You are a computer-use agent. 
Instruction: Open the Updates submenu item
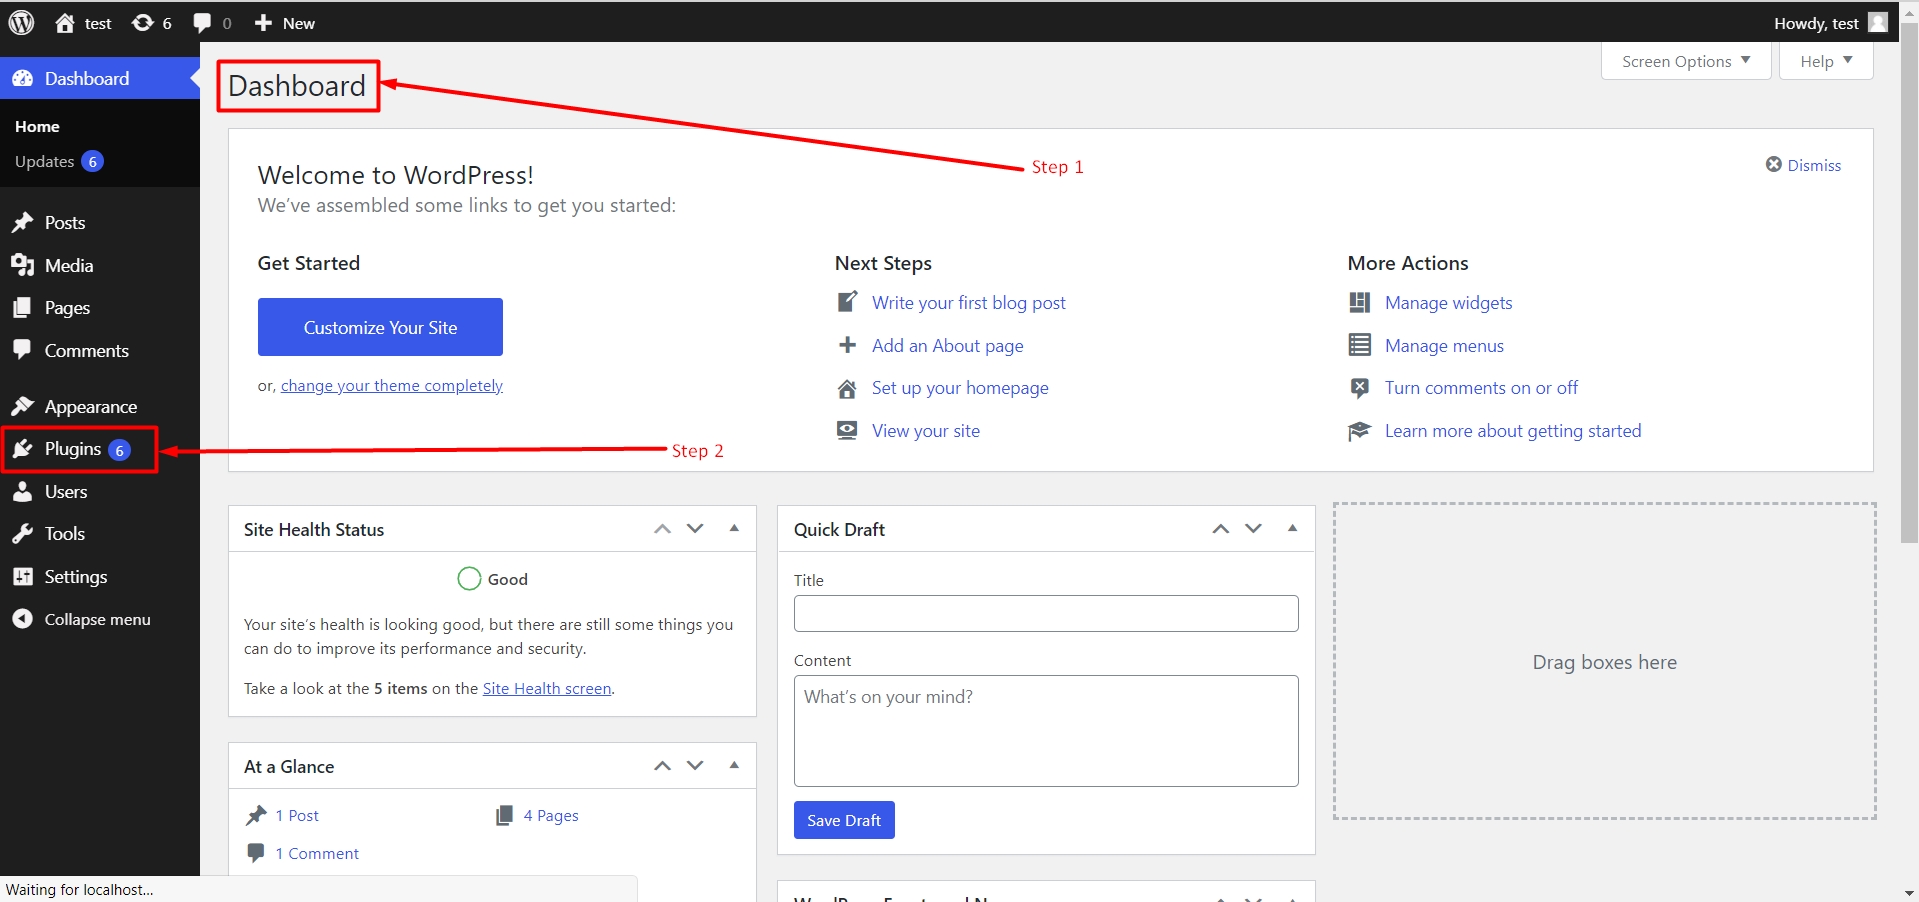click(x=59, y=161)
